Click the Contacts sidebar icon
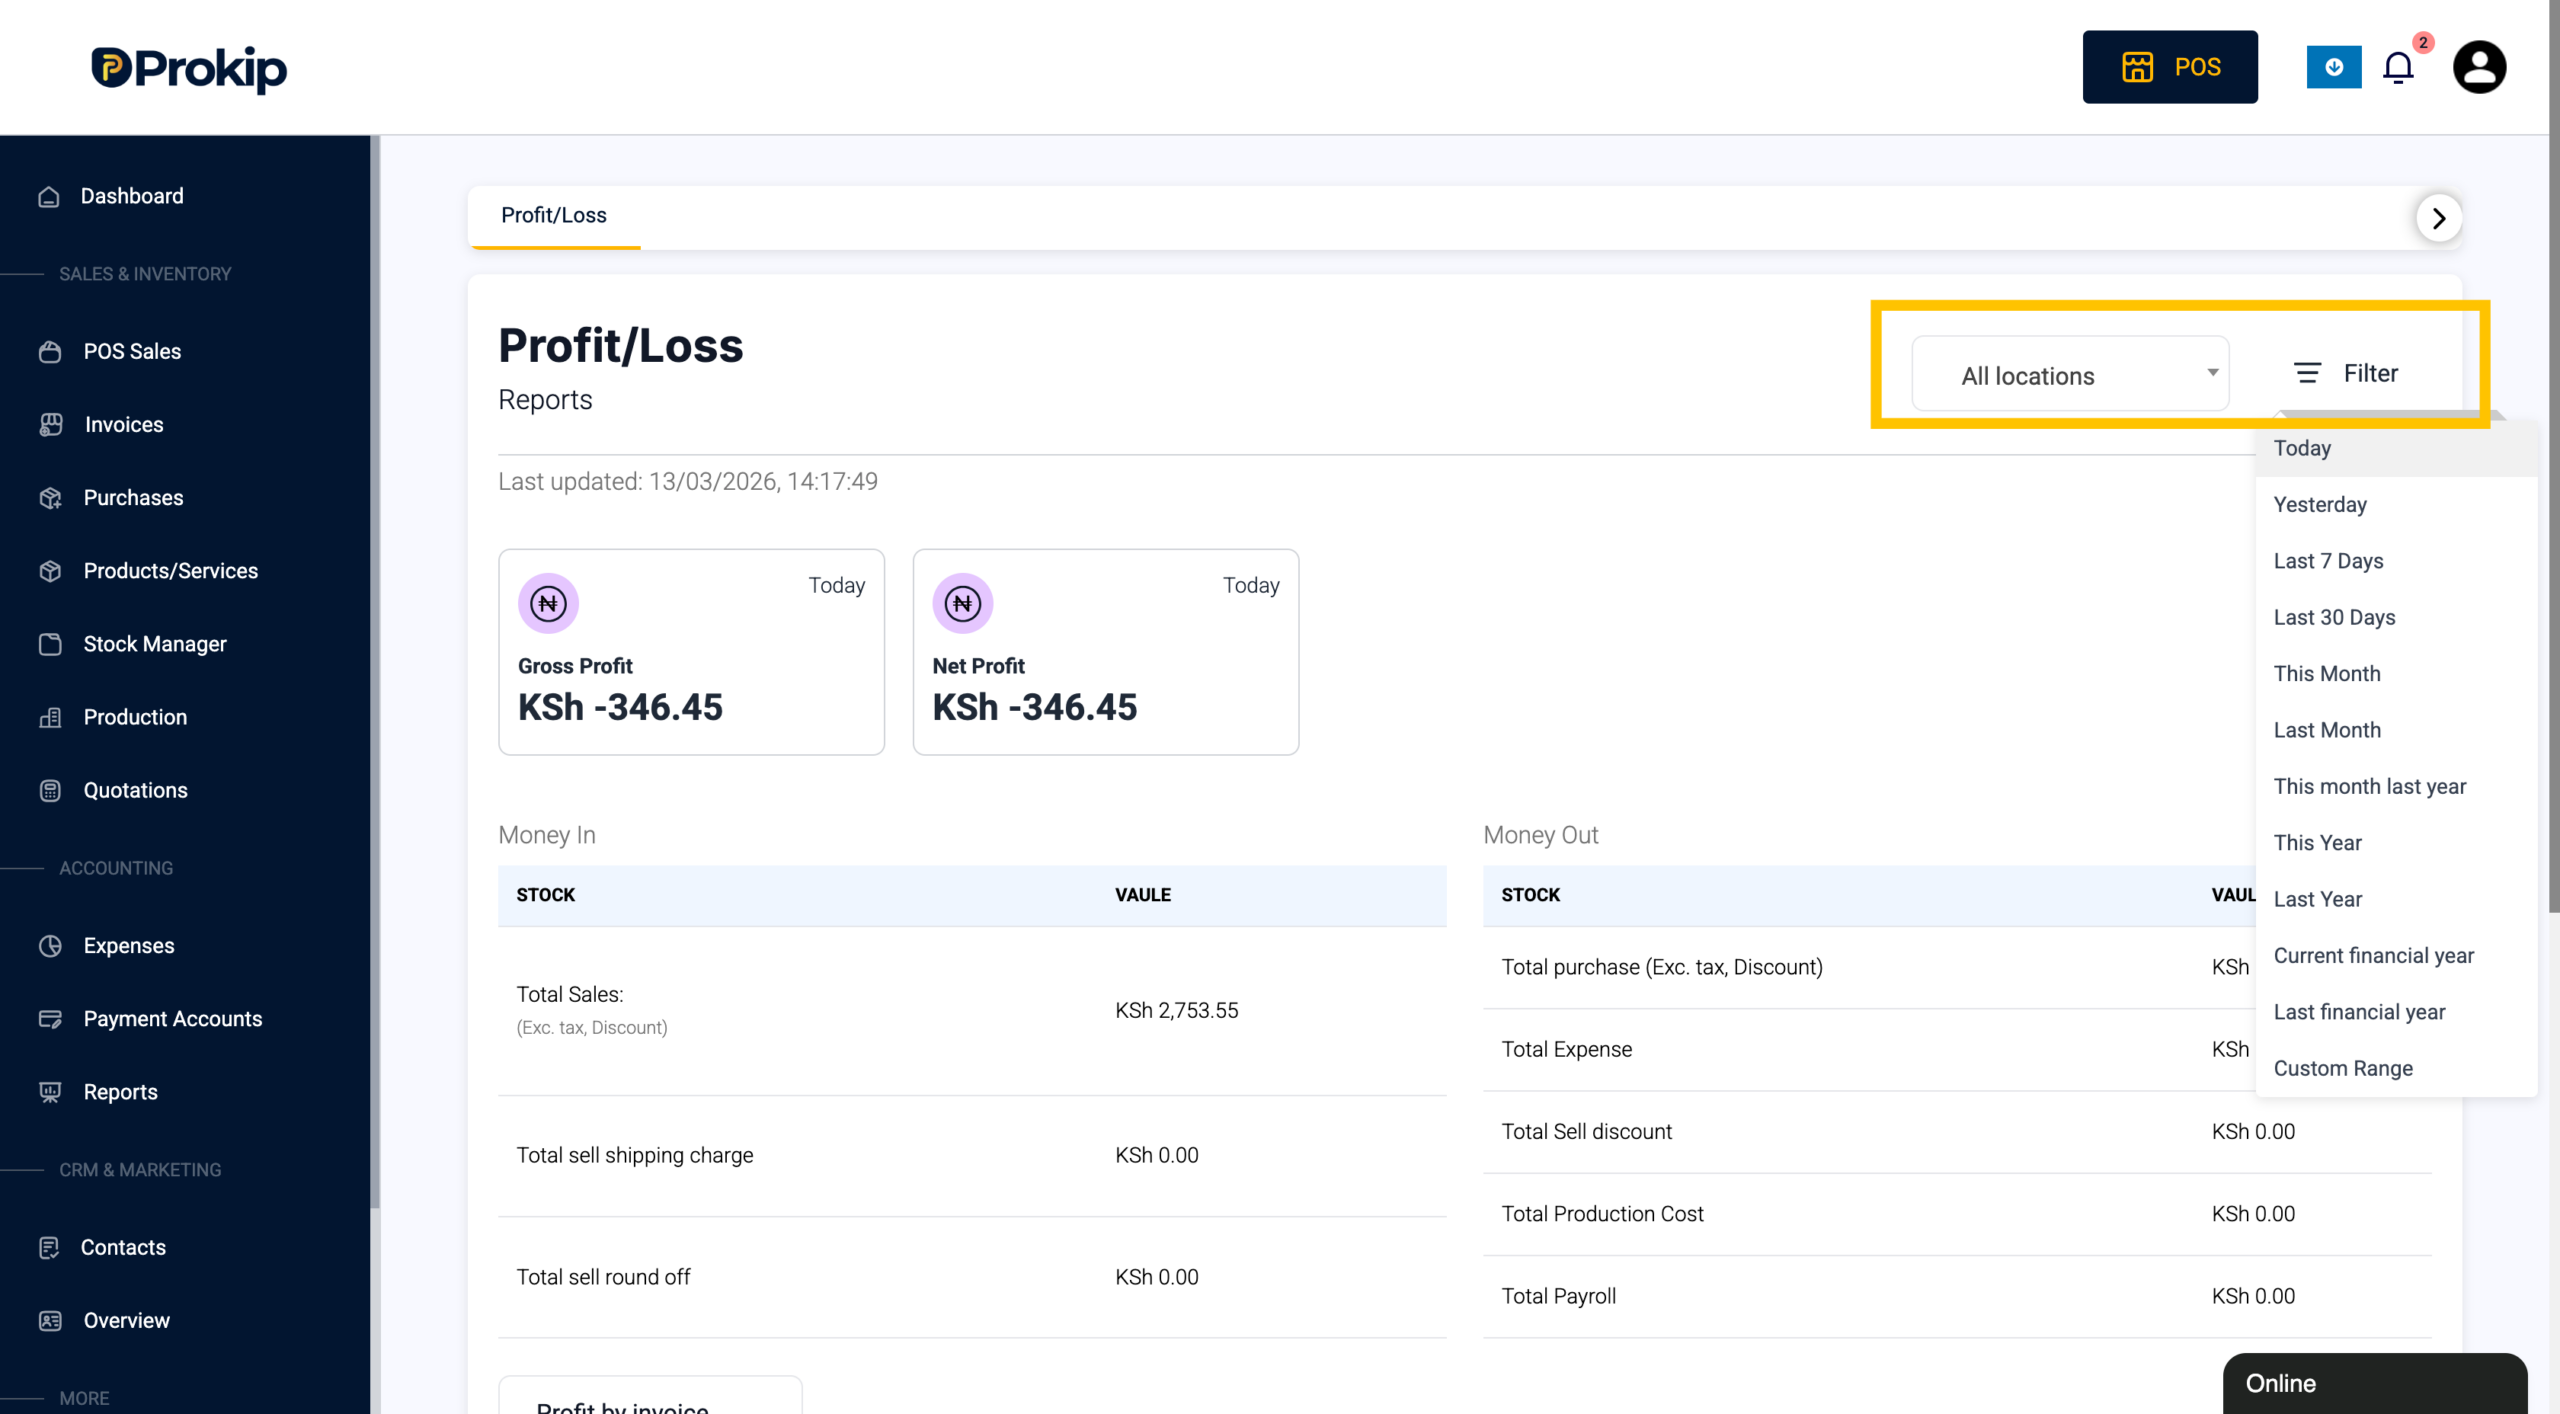Viewport: 2560px width, 1414px height. (x=49, y=1248)
